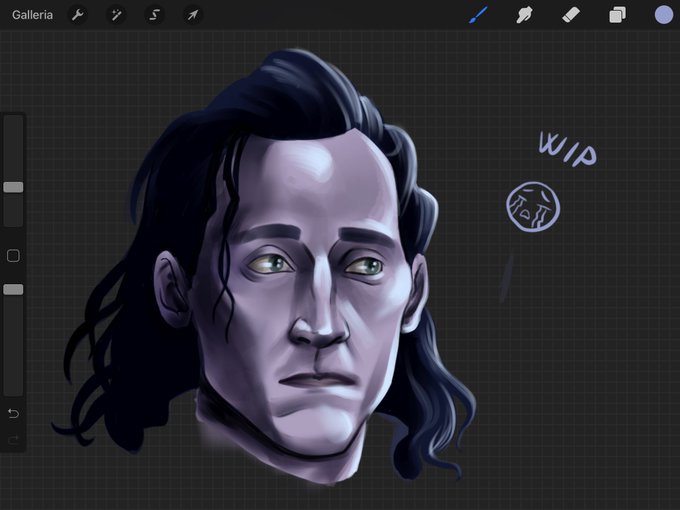The width and height of the screenshot is (680, 510).
Task: Activate the Transform arrow tool
Action: coord(192,15)
